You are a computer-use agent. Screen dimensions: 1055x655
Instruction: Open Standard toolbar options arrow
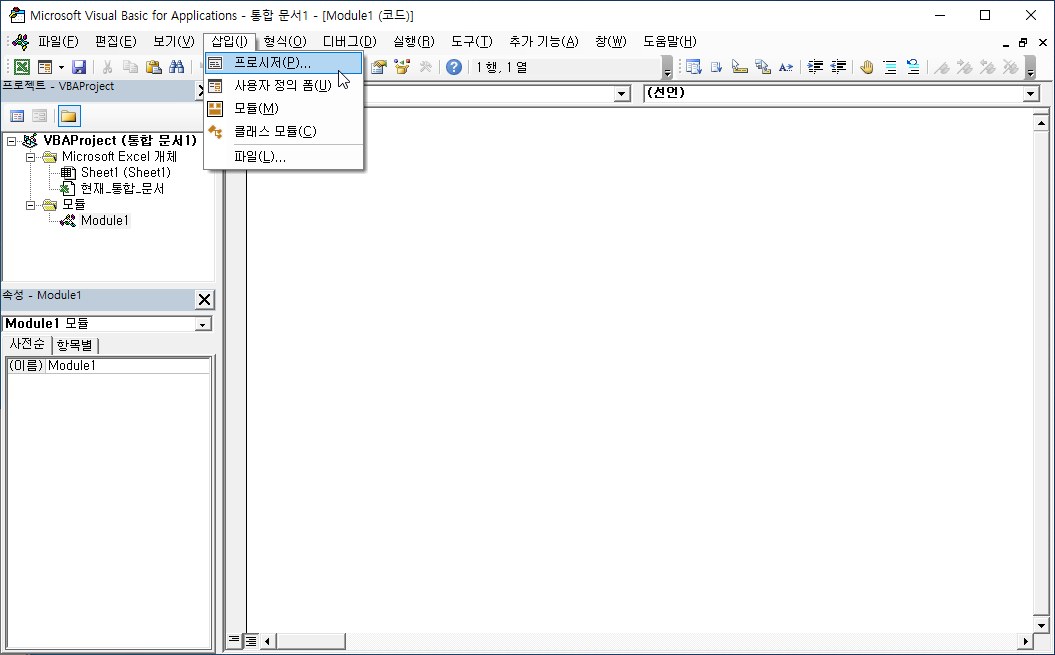point(667,68)
